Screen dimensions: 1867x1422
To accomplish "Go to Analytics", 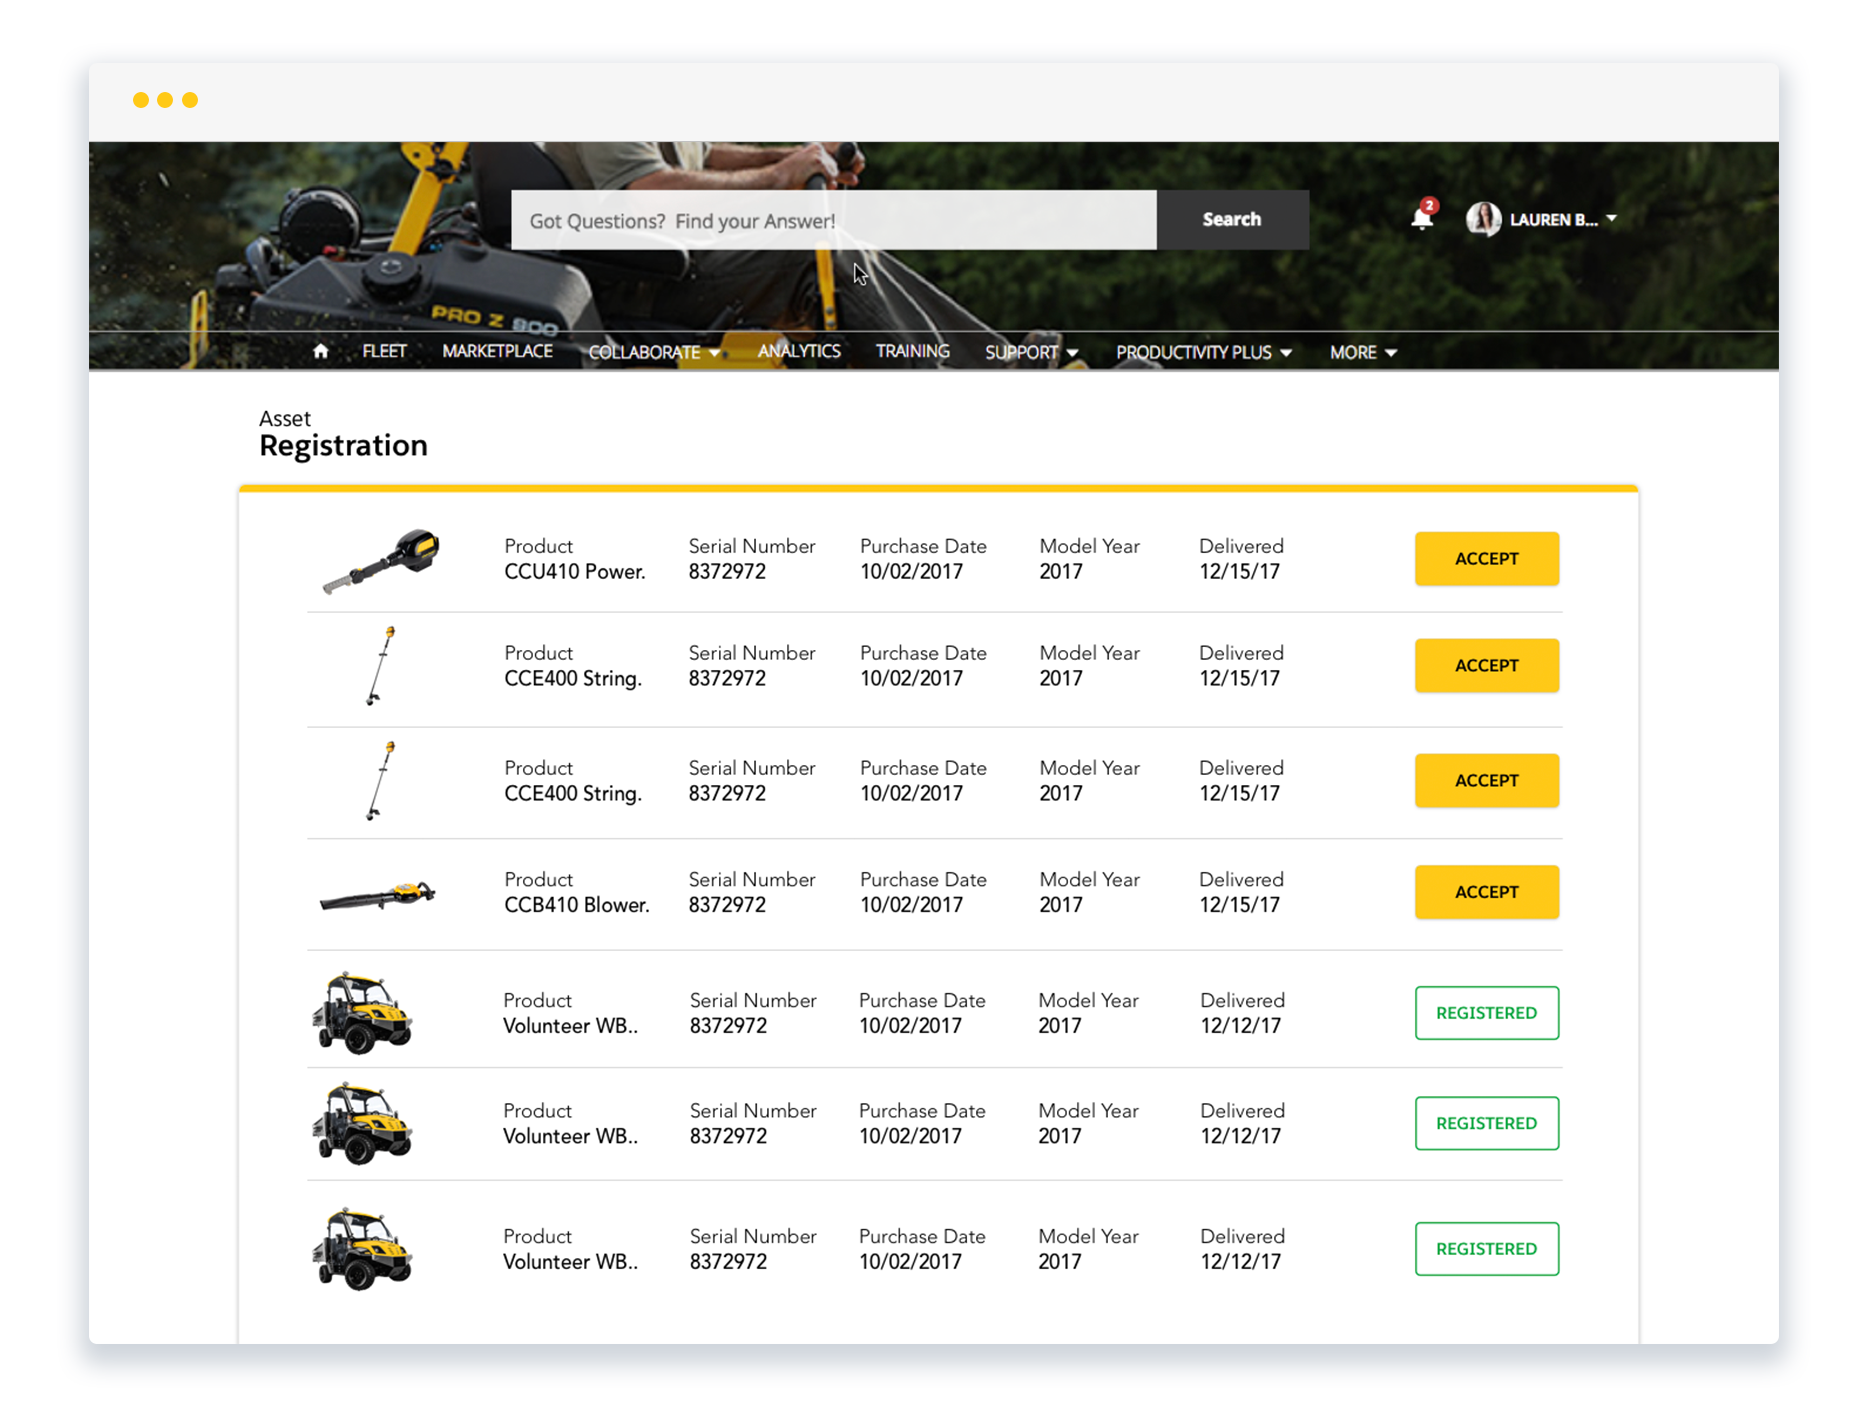I will tap(799, 351).
